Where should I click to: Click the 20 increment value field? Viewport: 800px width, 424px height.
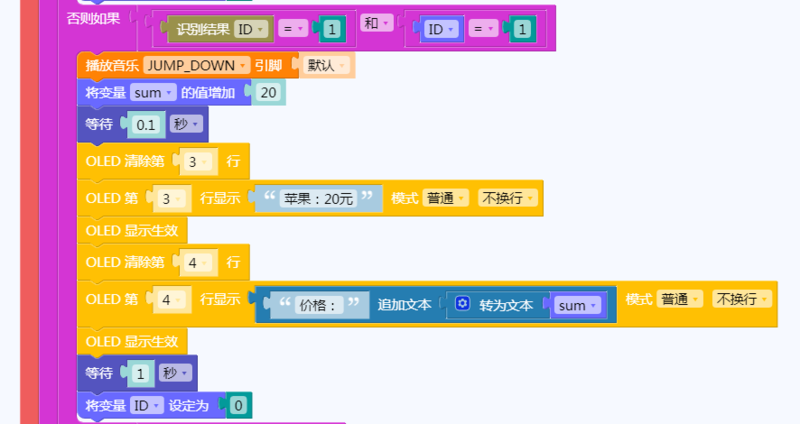click(268, 93)
